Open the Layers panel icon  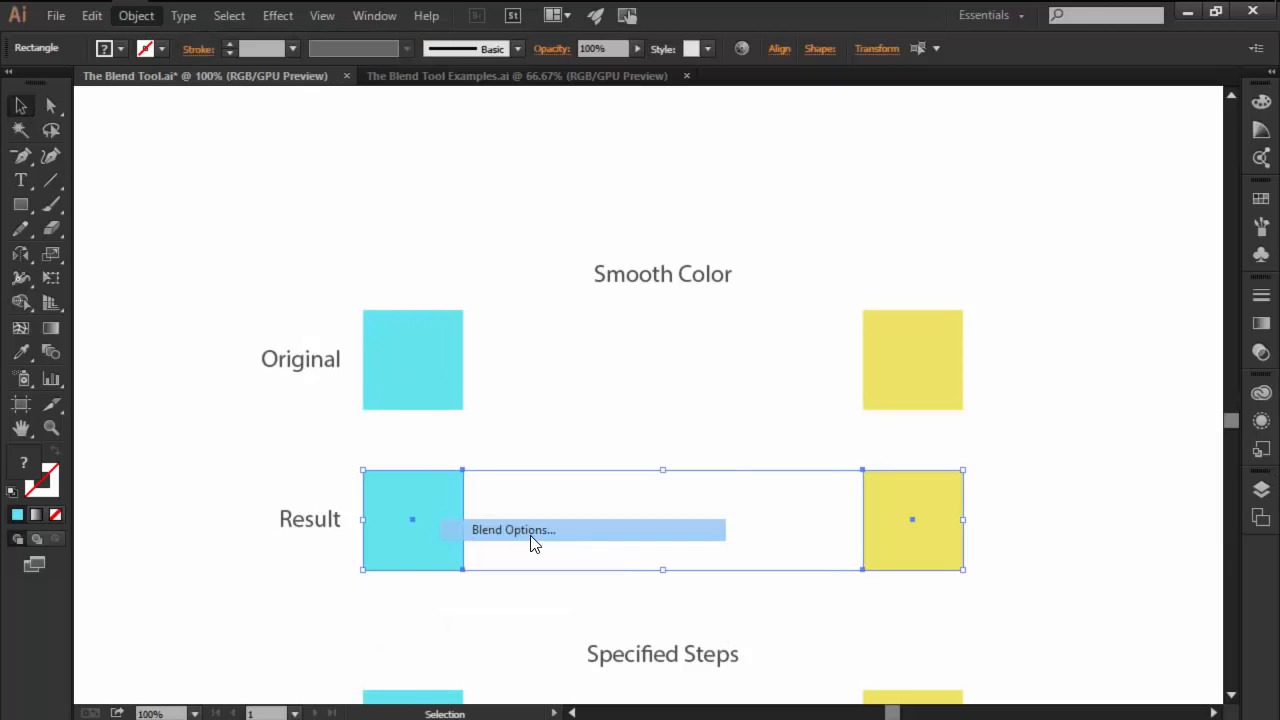1261,489
